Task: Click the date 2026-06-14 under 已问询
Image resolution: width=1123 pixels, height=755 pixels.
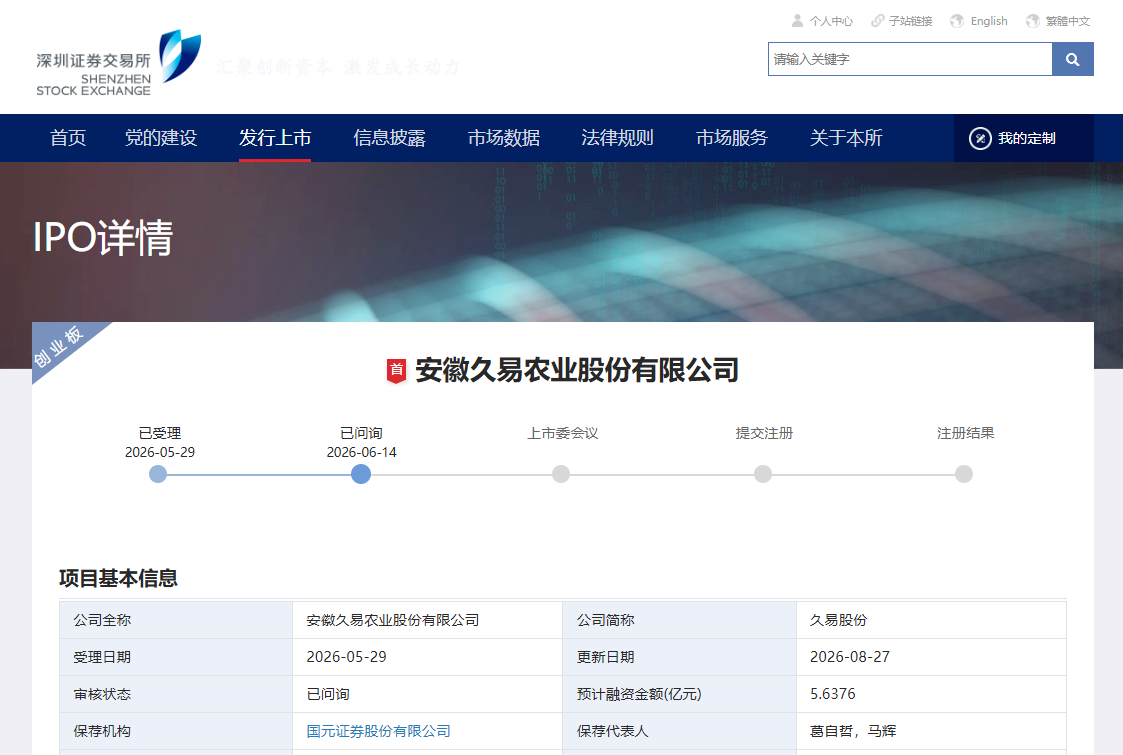Action: [362, 452]
